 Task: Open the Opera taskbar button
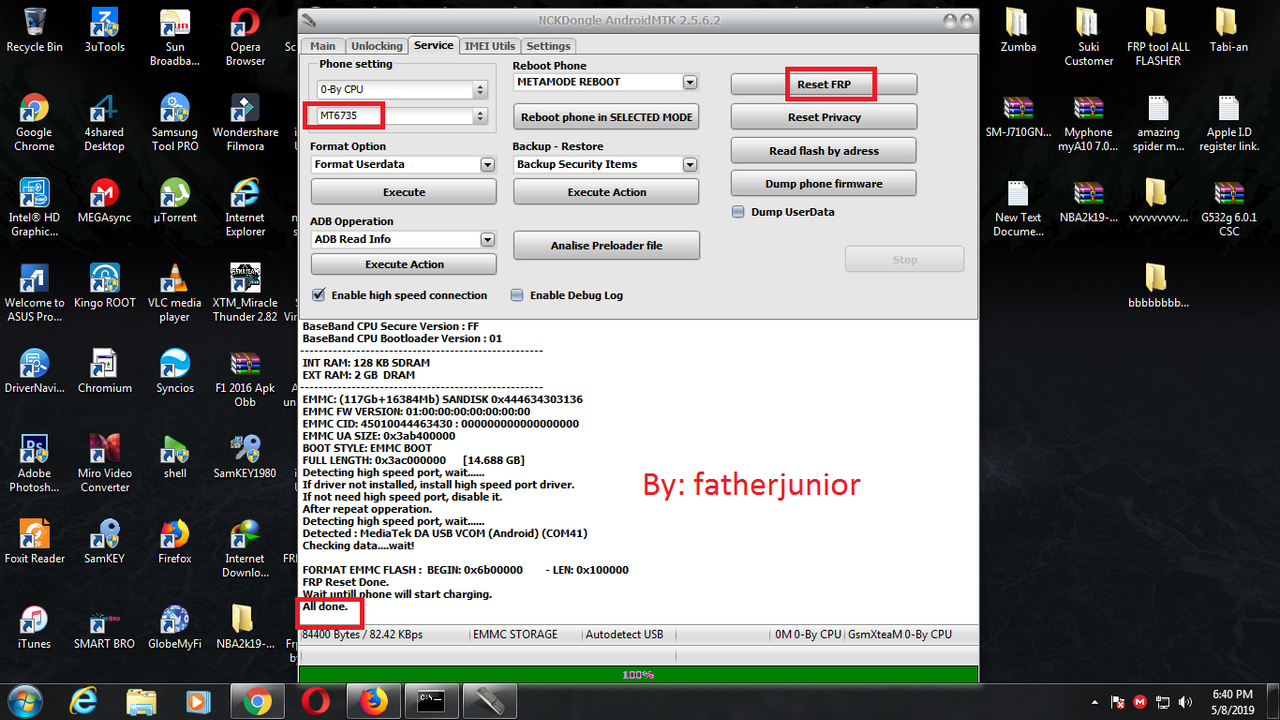316,701
